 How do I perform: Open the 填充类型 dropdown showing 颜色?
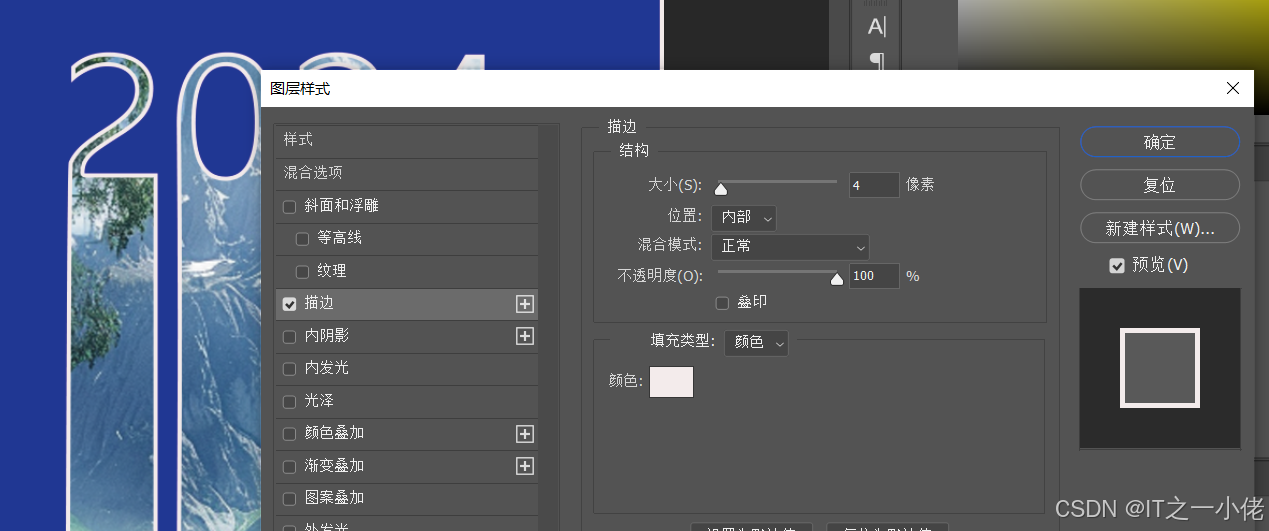[756, 342]
